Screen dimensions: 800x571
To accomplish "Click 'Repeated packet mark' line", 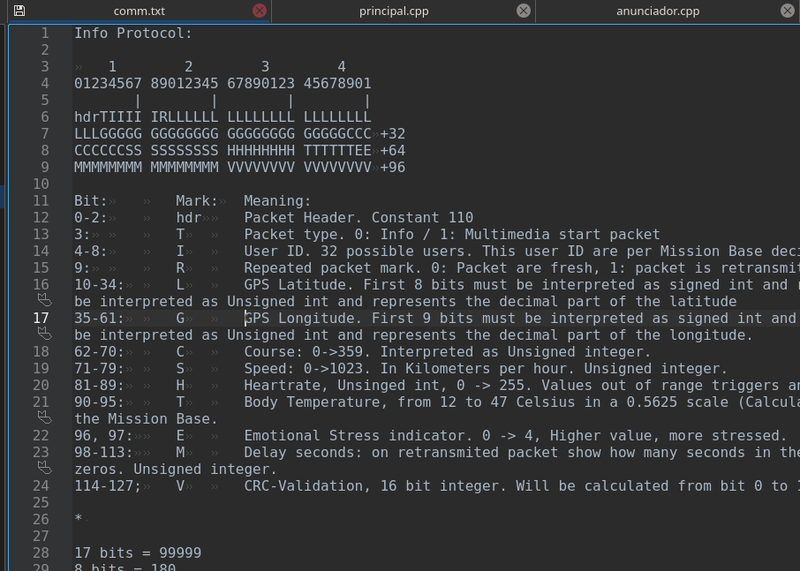I will tap(521, 268).
